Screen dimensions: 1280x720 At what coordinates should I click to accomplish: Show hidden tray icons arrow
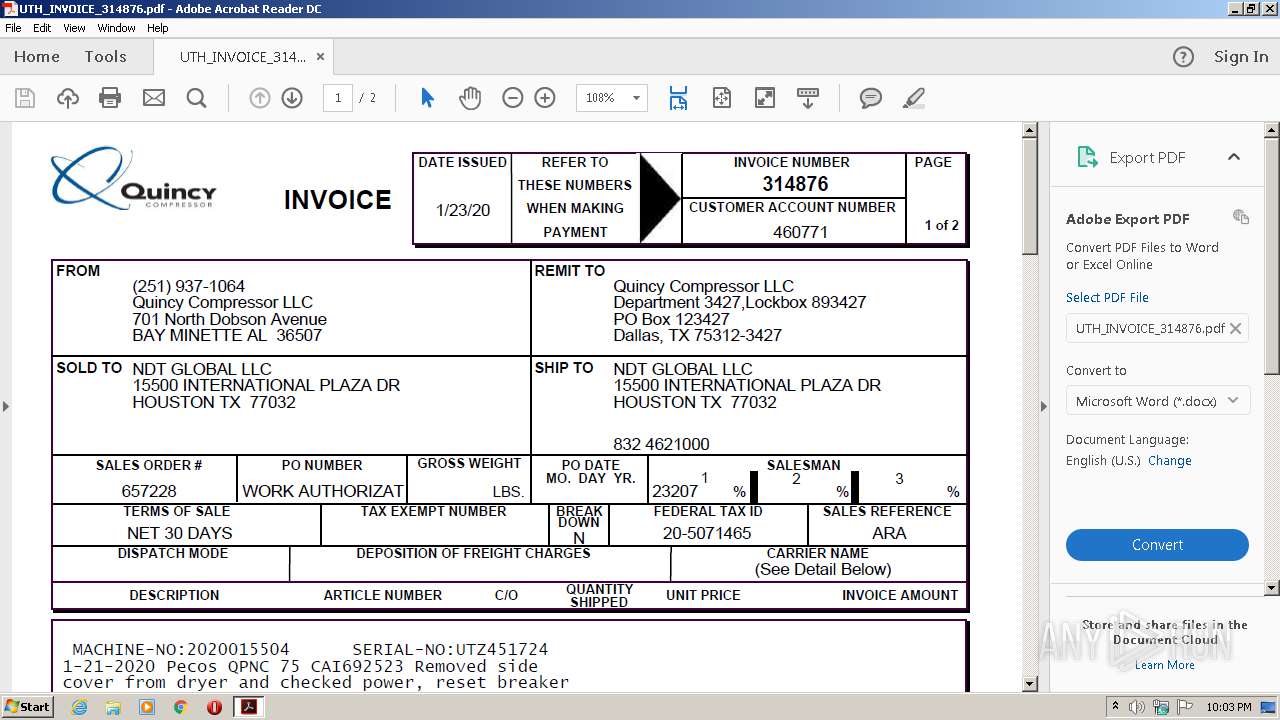[x=1115, y=706]
